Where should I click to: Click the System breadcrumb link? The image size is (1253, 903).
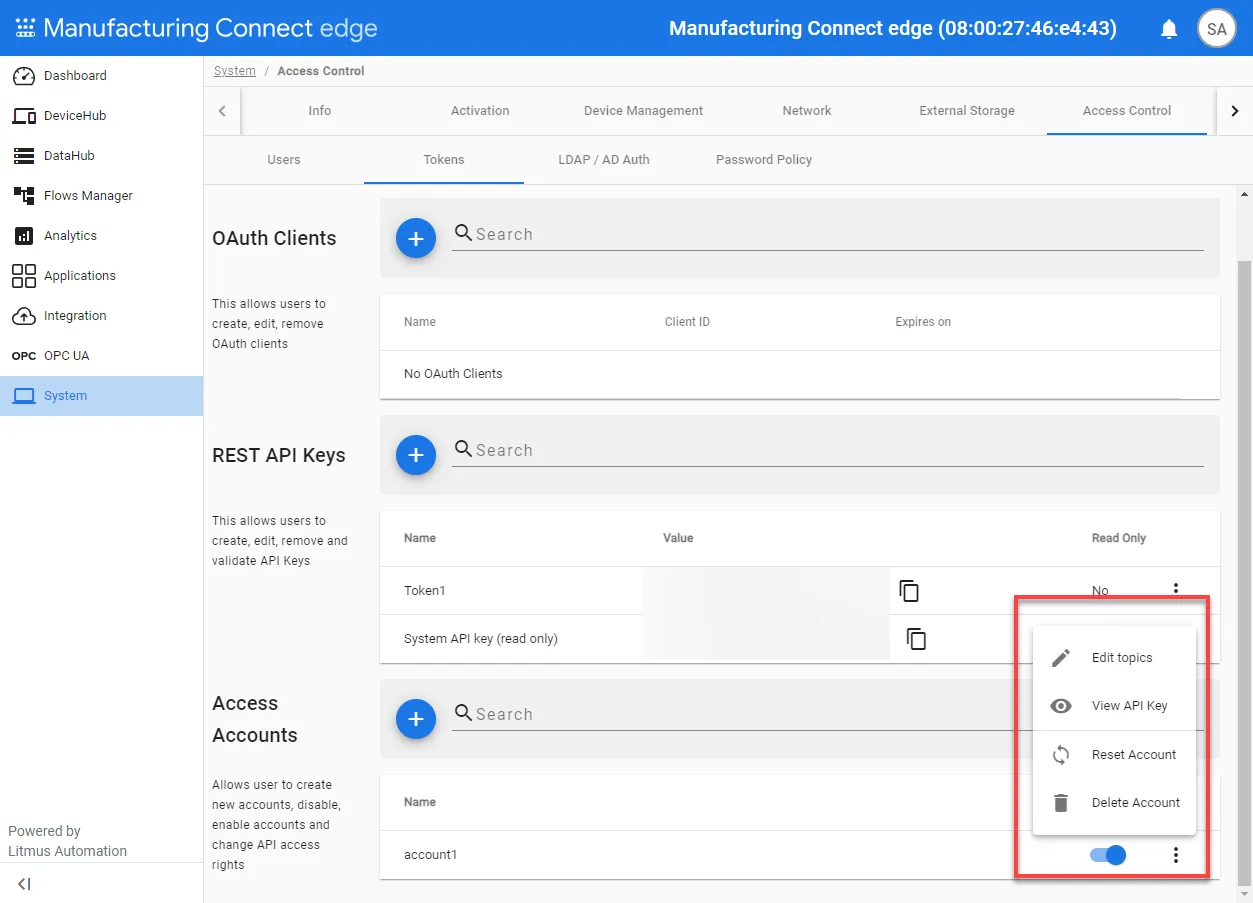pyautogui.click(x=235, y=71)
